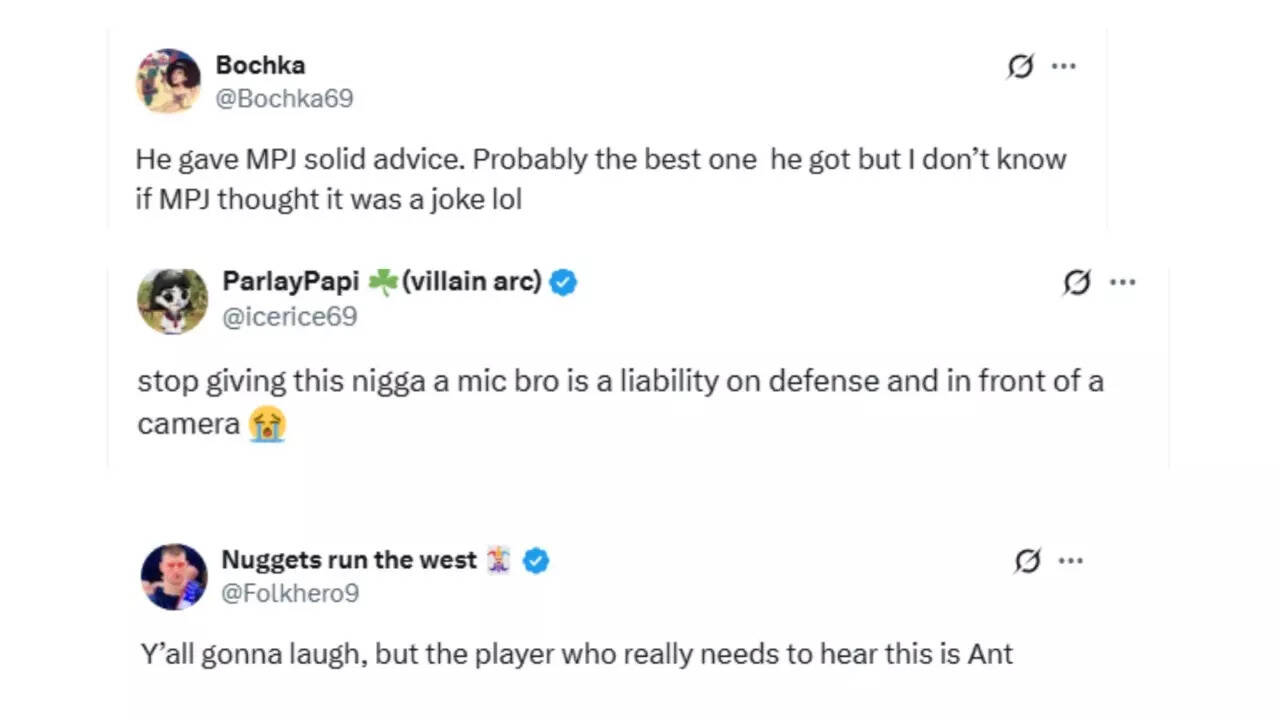
Task: Click the Grok actions icon on Bochka's tweet
Action: tap(1019, 66)
